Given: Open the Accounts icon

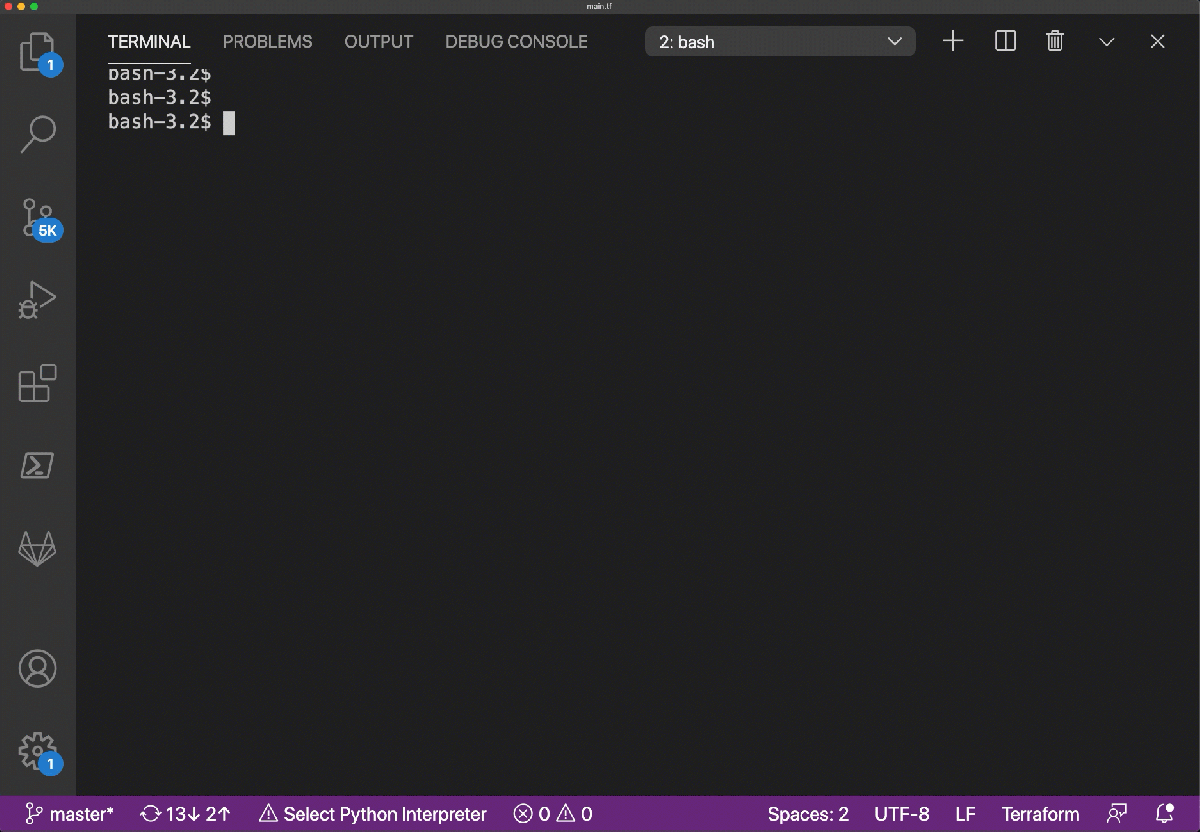Looking at the screenshot, I should coord(38,668).
